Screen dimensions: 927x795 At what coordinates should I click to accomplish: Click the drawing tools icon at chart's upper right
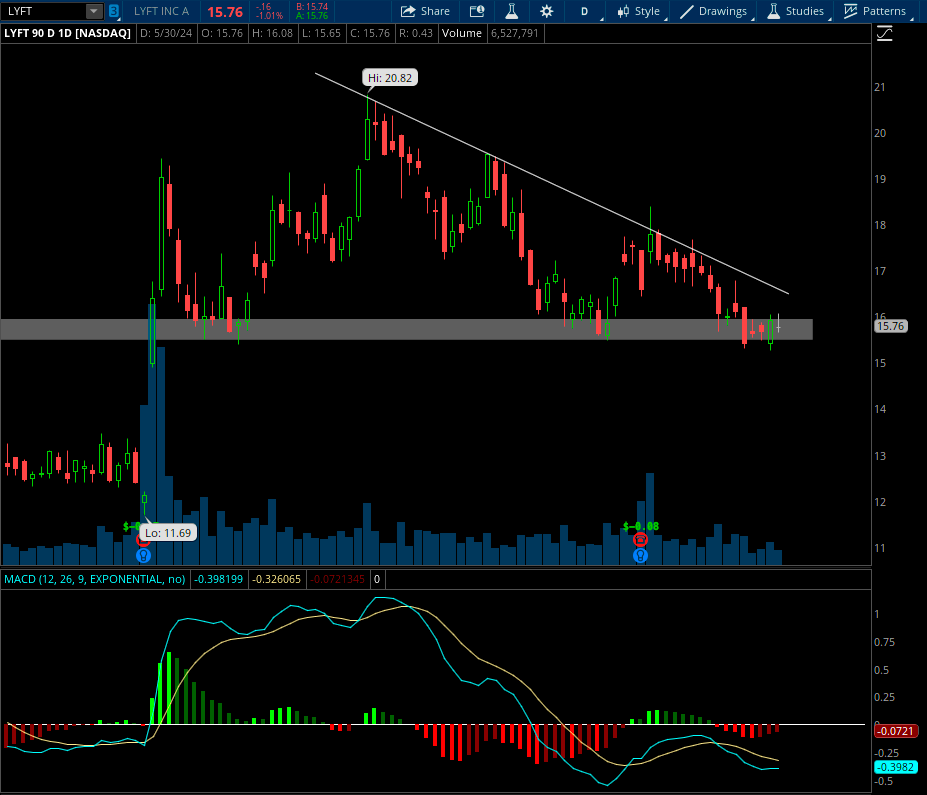coord(884,34)
